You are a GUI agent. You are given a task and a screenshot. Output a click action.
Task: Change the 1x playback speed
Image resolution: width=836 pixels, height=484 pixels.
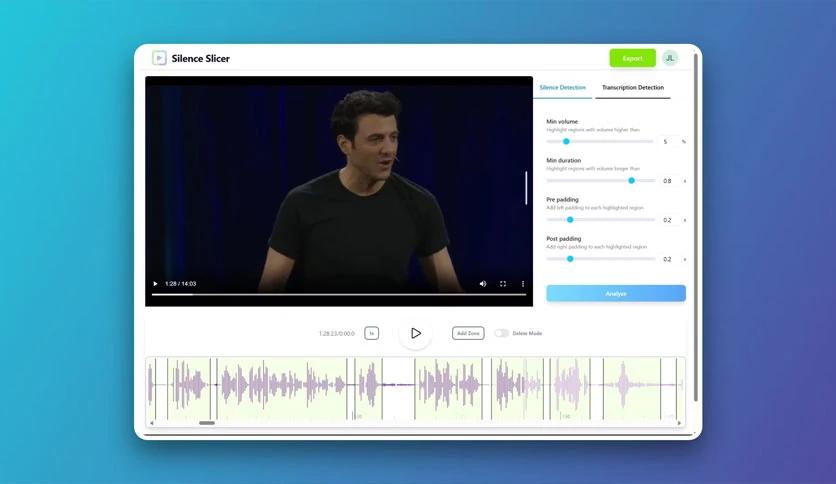(371, 333)
